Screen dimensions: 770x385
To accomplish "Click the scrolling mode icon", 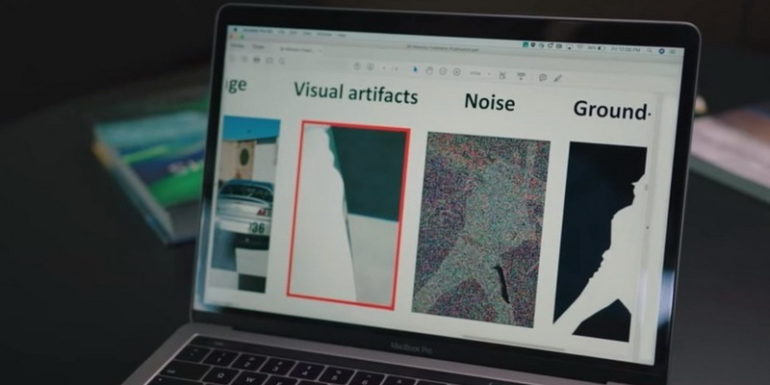I will (521, 76).
